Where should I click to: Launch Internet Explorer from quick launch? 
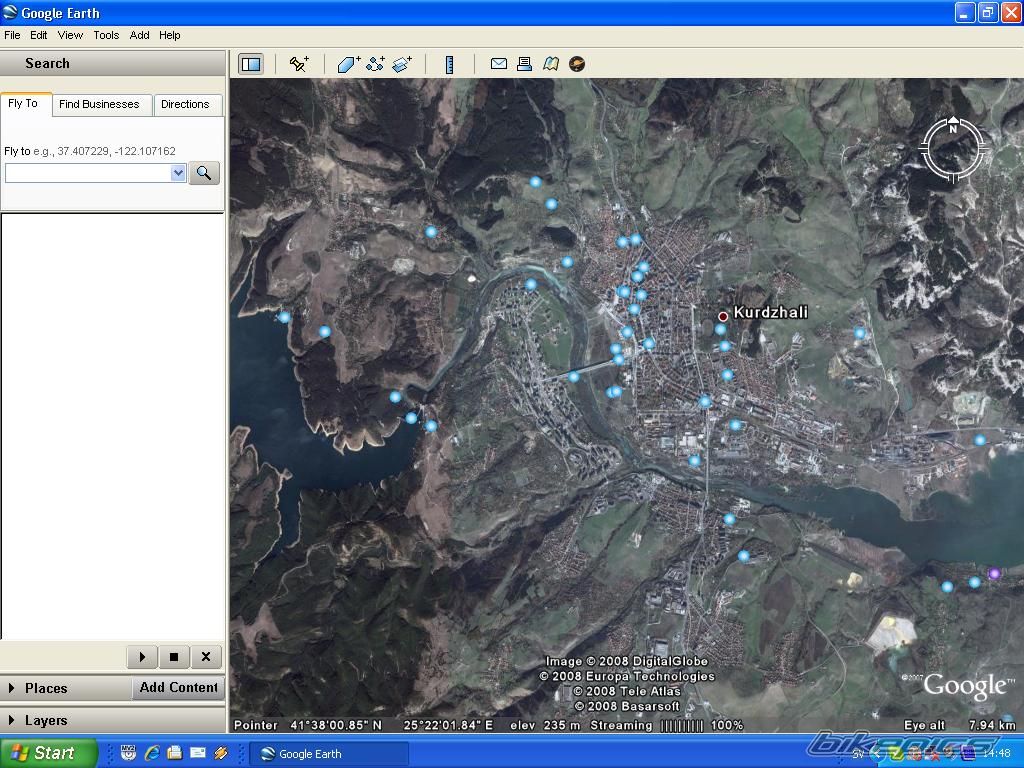(152, 753)
